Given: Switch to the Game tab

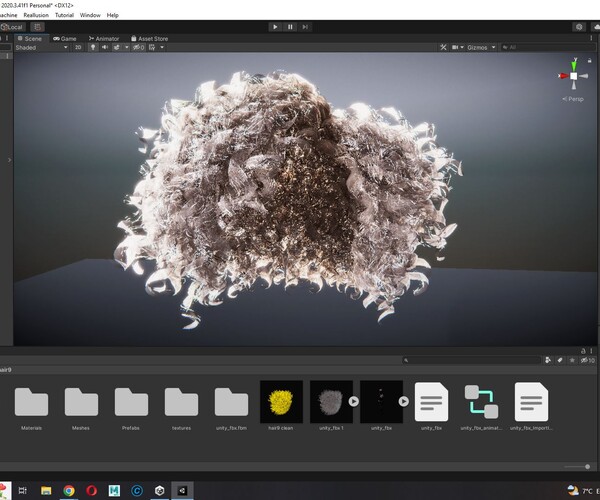Looking at the screenshot, I should (65, 39).
